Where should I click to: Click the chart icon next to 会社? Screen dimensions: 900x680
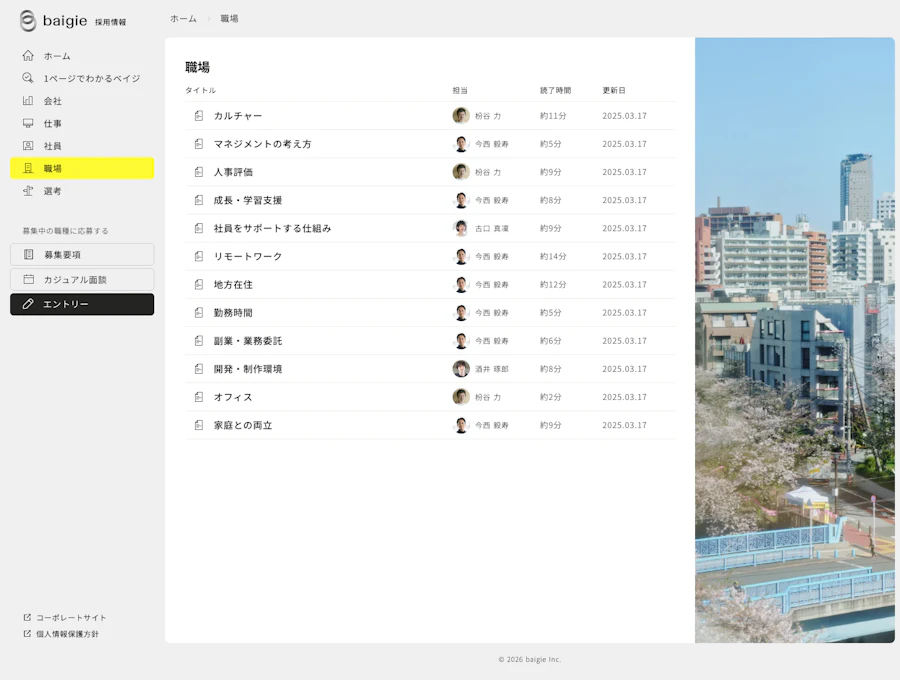coord(28,100)
